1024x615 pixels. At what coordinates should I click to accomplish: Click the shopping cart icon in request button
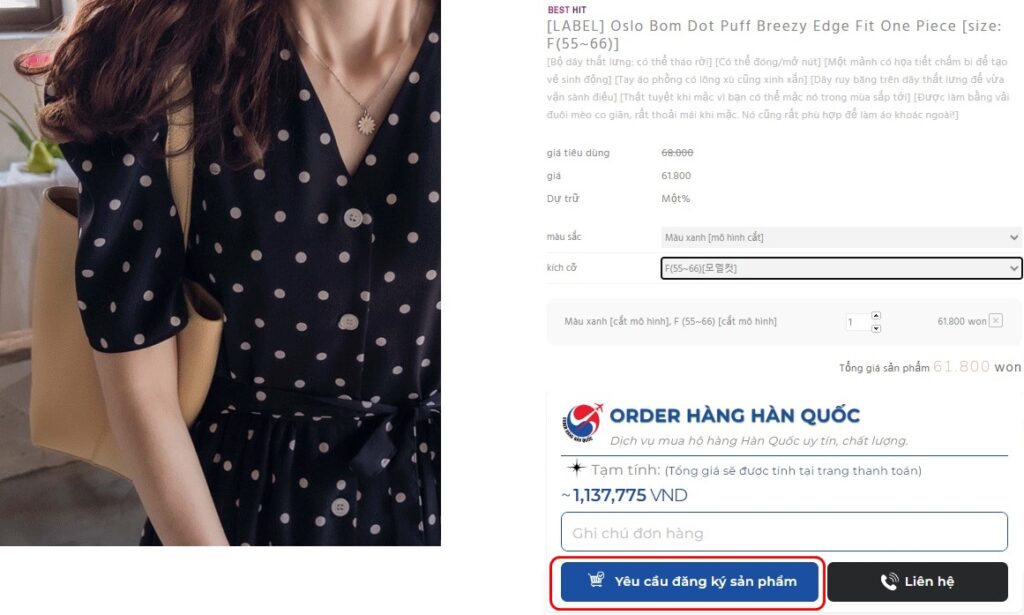tap(596, 579)
